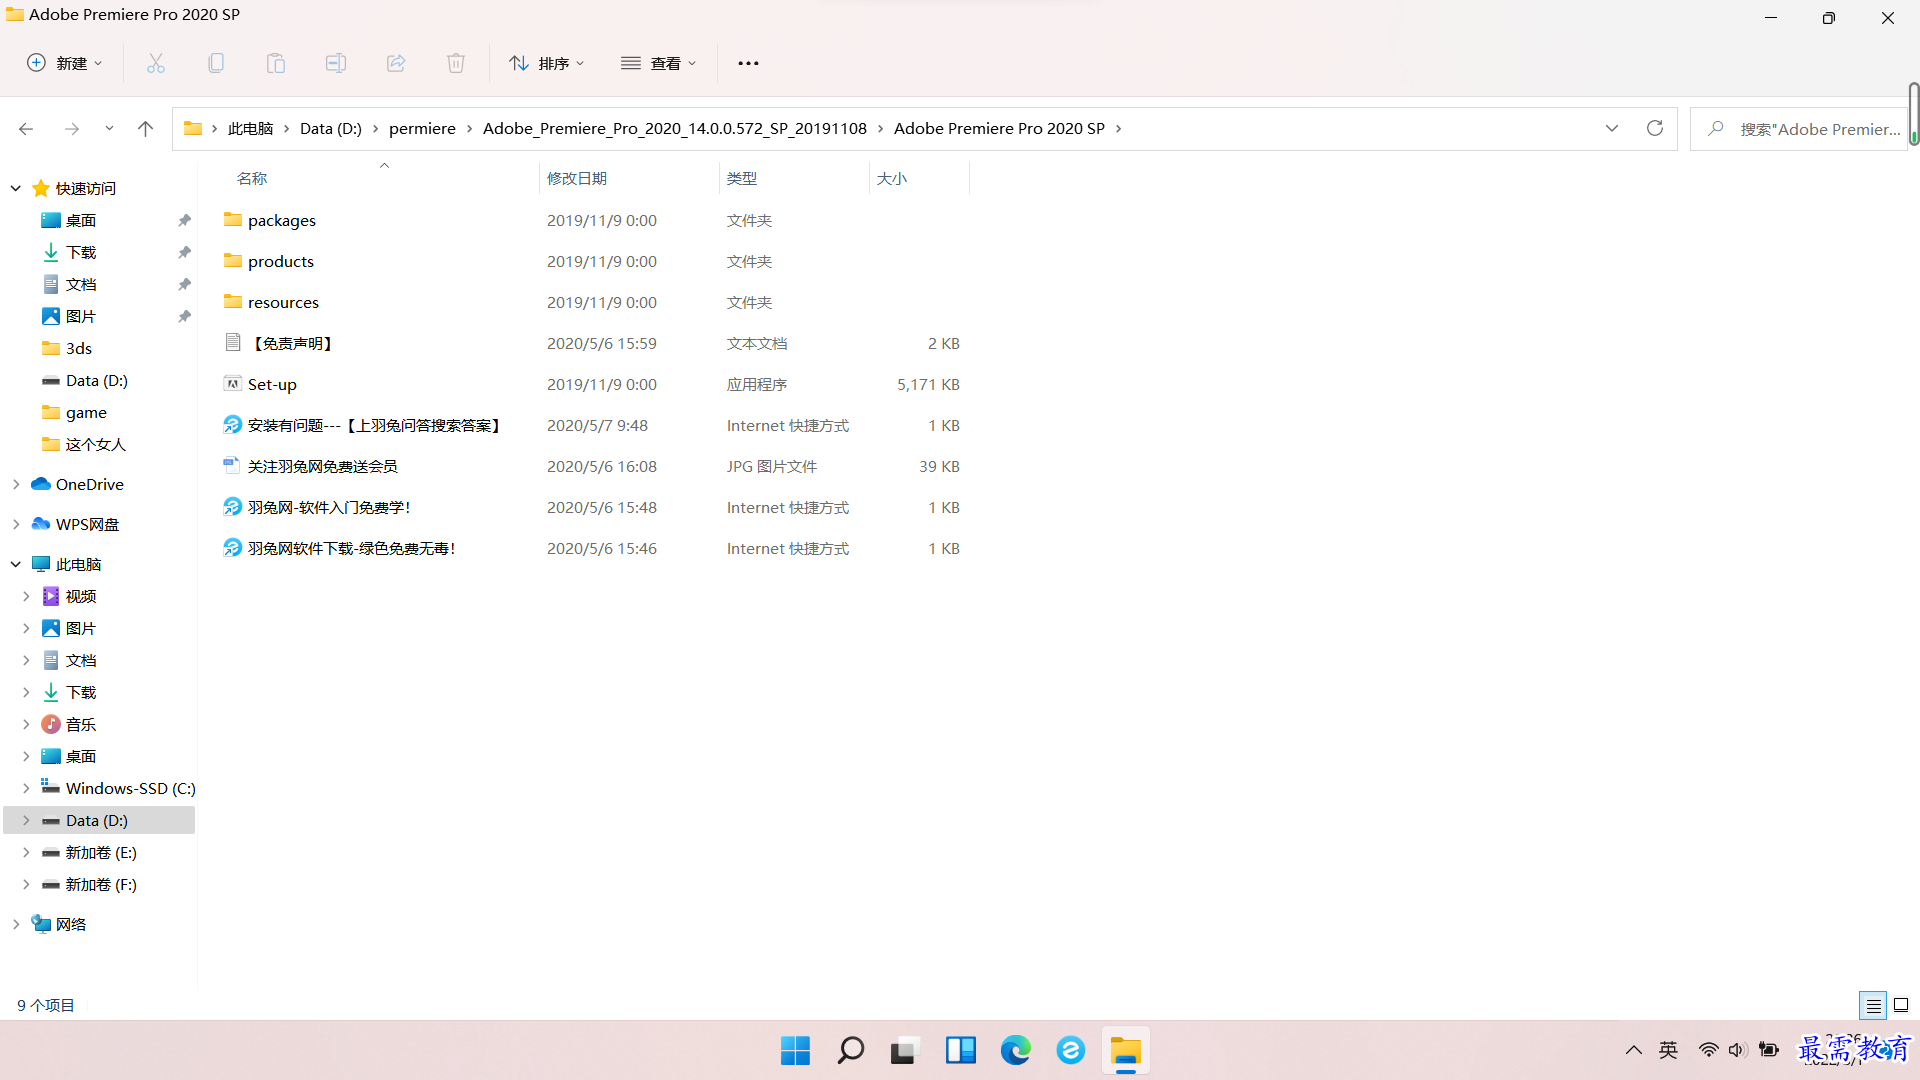Click the Paste clipboard icon
The height and width of the screenshot is (1080, 1920).
[276, 63]
